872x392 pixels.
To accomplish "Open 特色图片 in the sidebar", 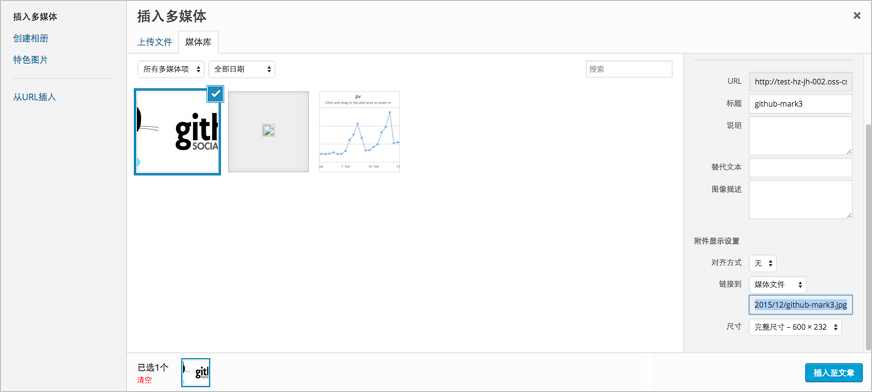I will click(x=31, y=60).
